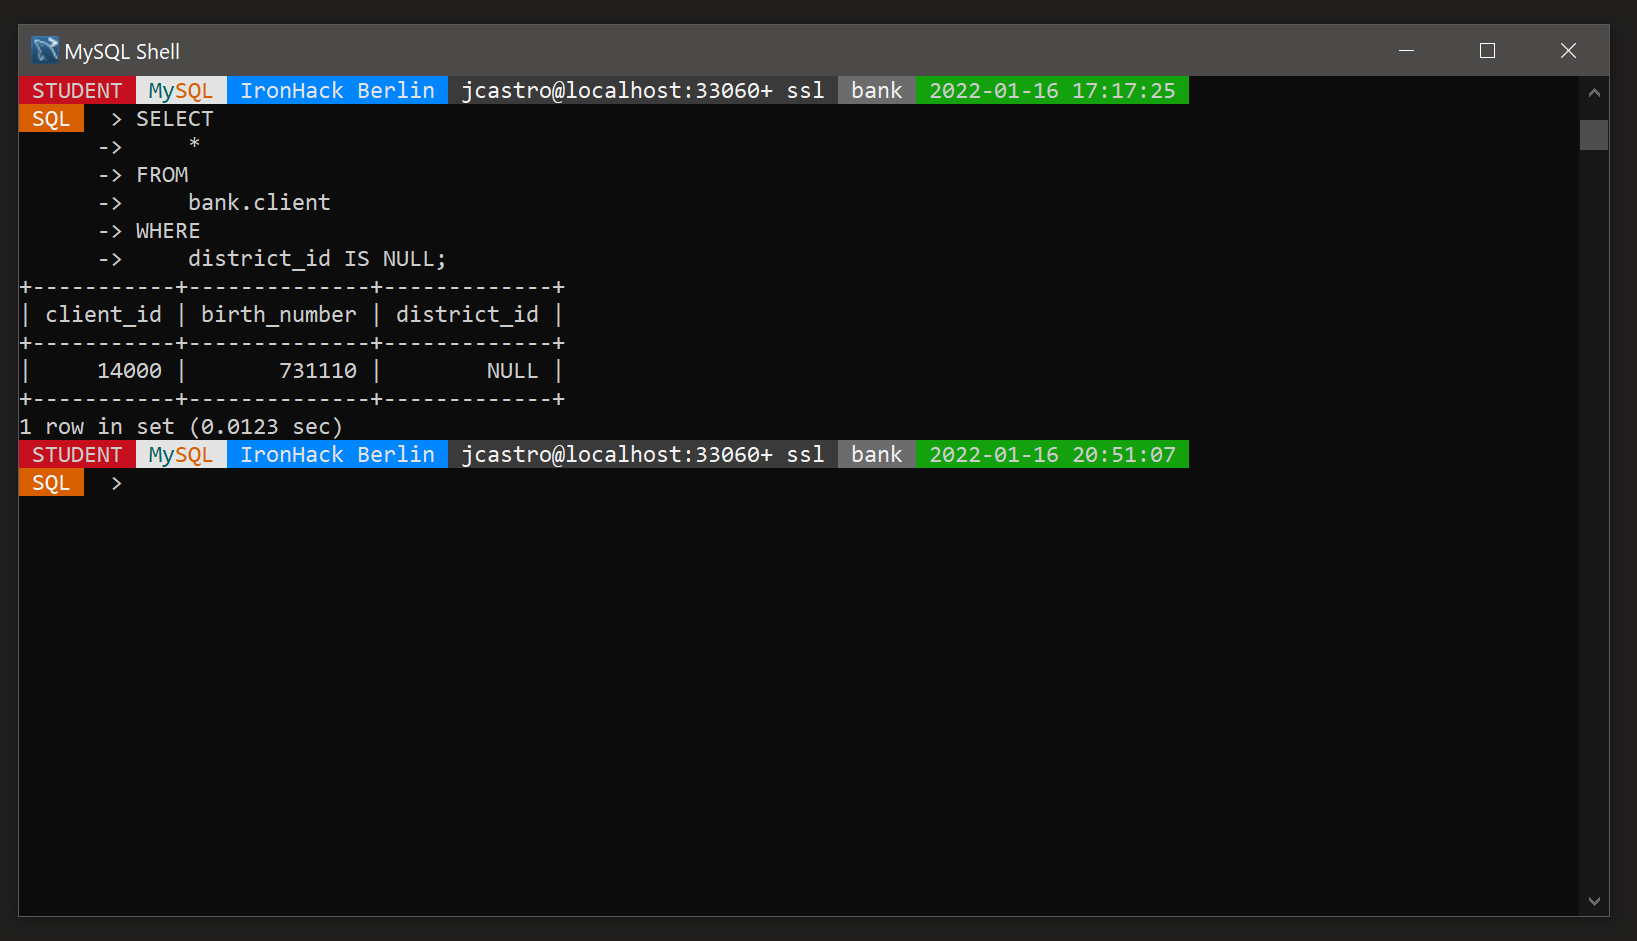This screenshot has width=1637, height=941.
Task: Click the scrollbar thumb near the top
Action: point(1594,135)
